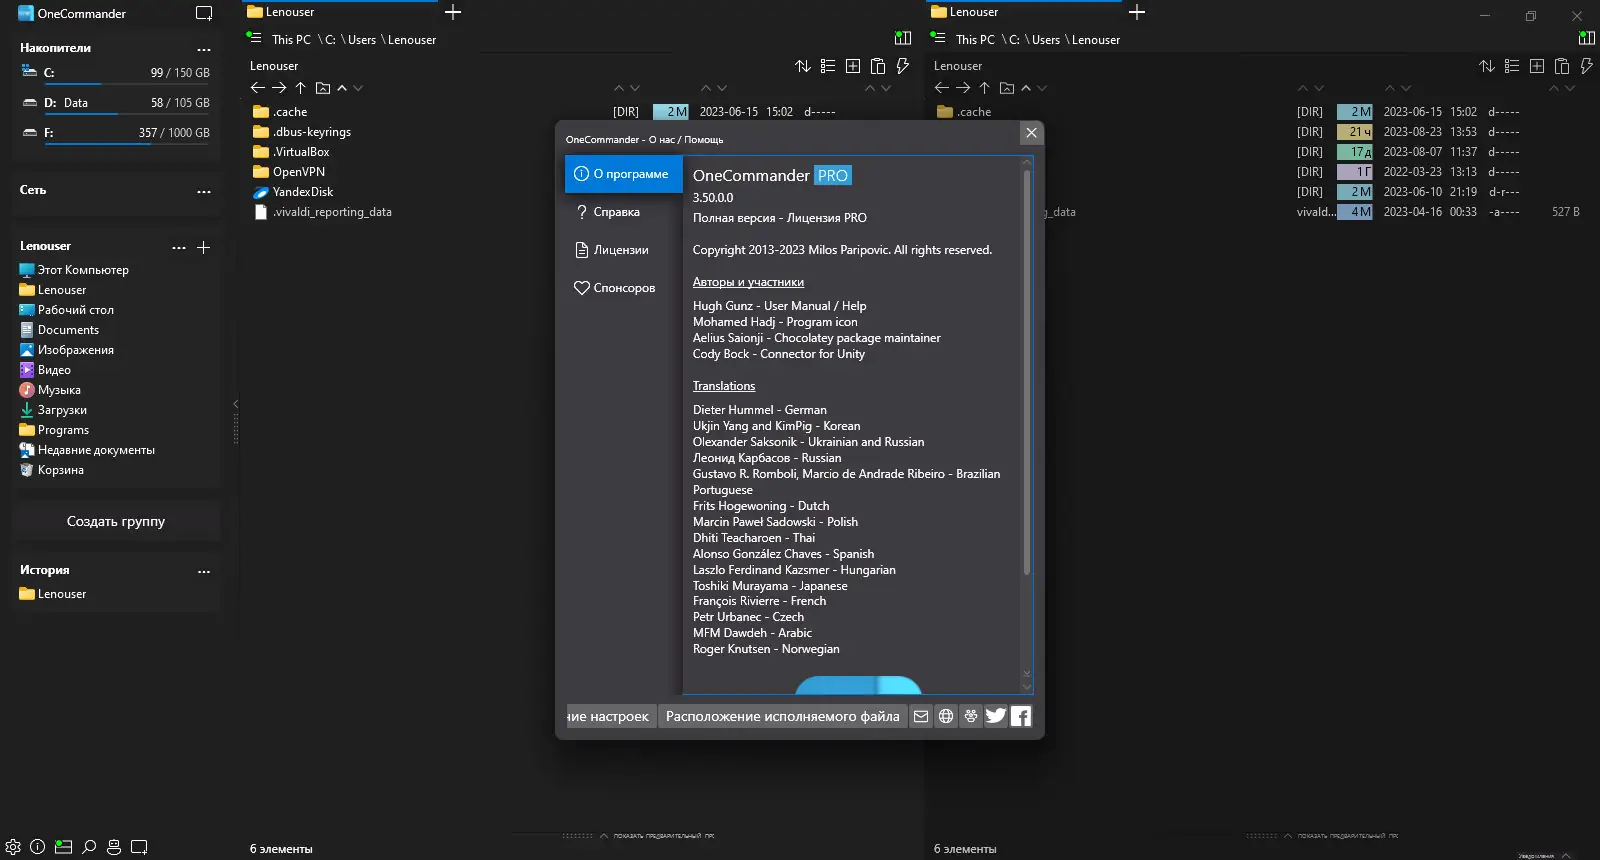Open website globe icon in About dialog
The image size is (1600, 860).
(x=946, y=716)
